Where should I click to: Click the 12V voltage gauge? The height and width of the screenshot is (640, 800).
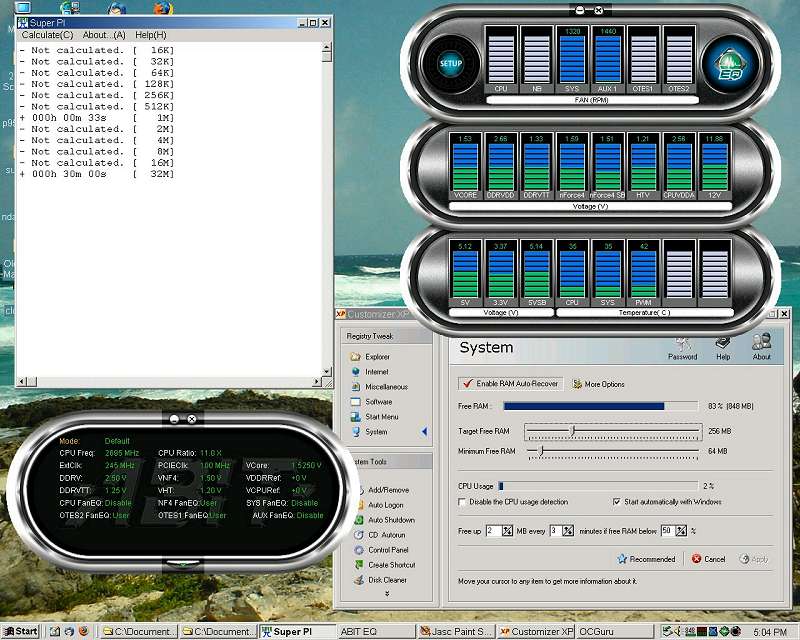(x=714, y=166)
